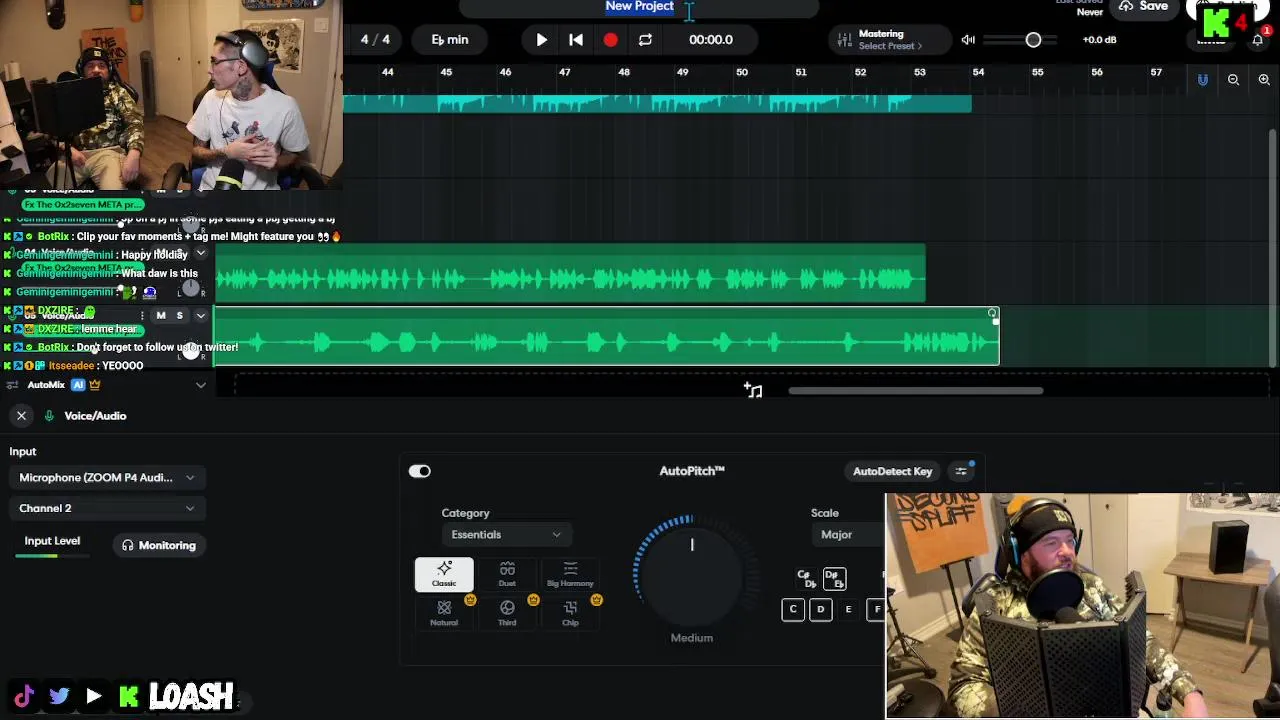
Task: Start playback with the play button
Action: click(541, 40)
